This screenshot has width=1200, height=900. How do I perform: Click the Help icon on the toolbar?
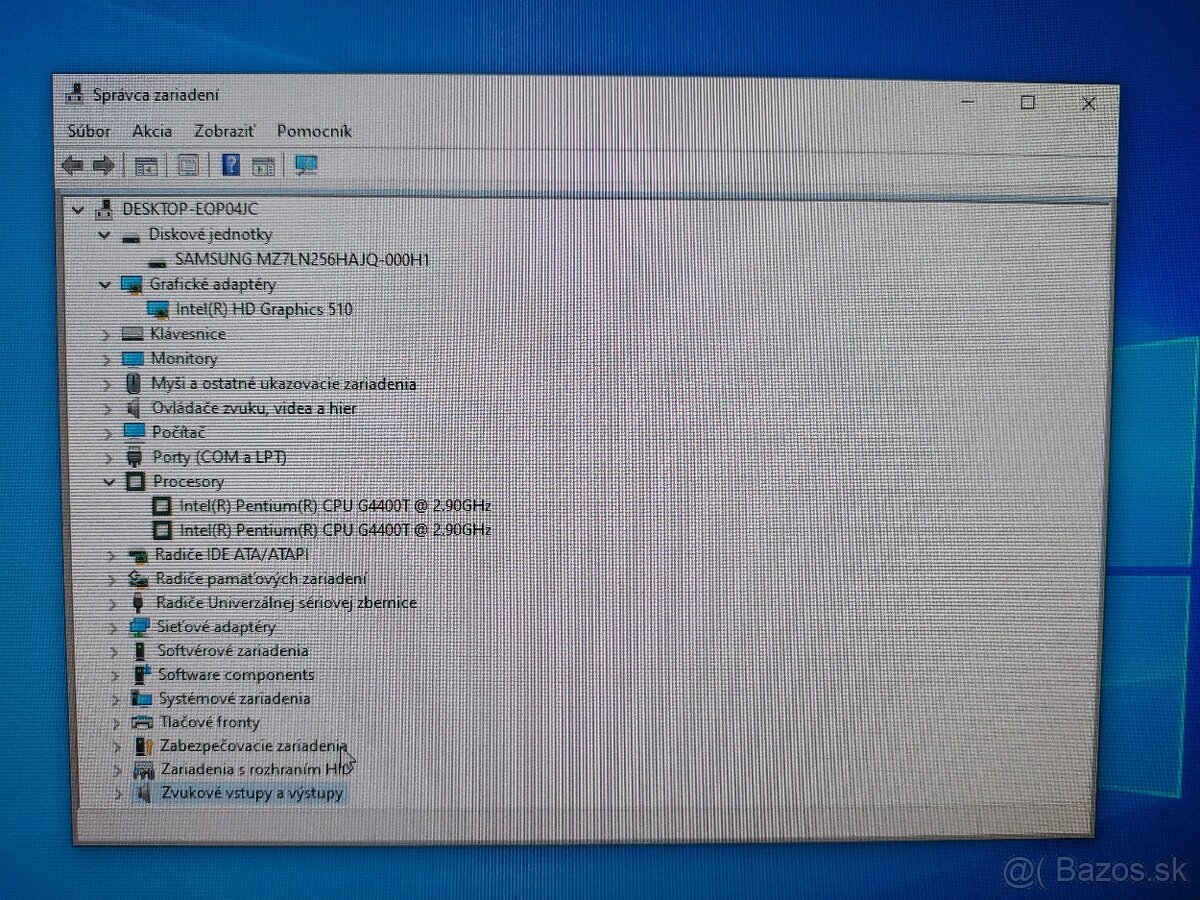231,165
